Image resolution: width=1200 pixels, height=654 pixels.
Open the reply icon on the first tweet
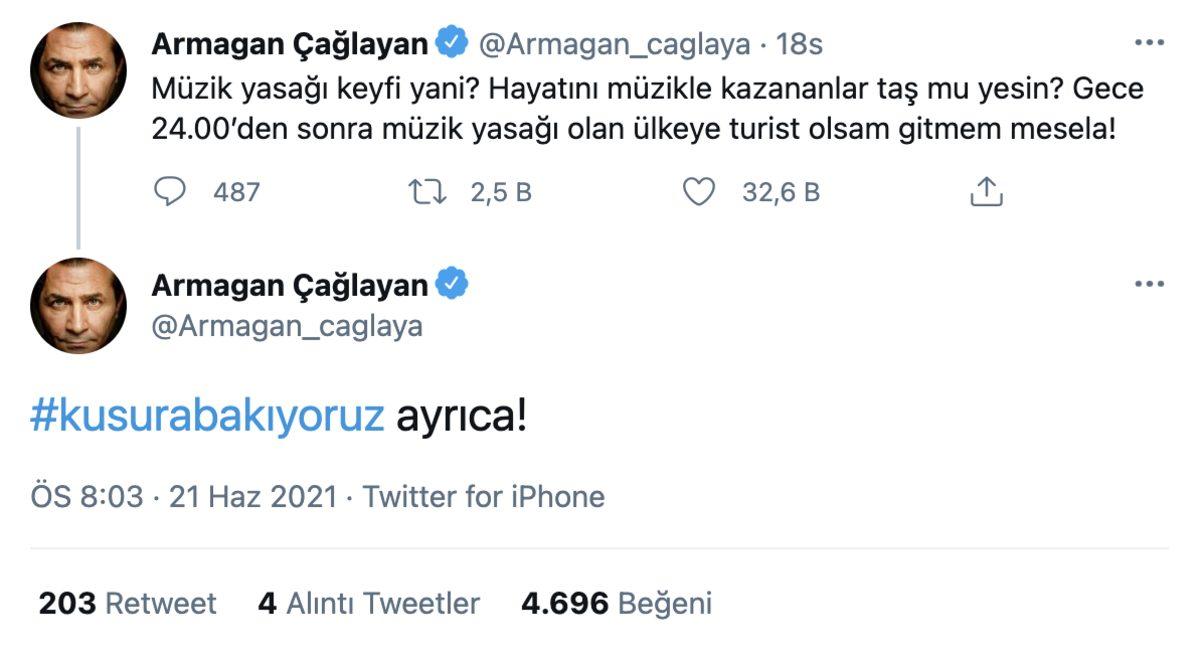click(x=169, y=191)
